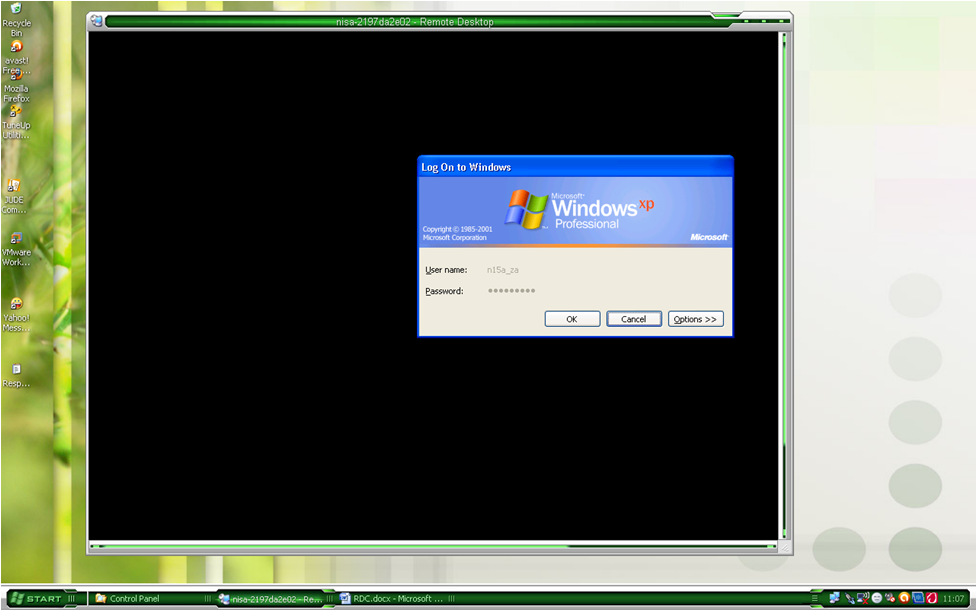Switch to RDC.docx Microsoft Word taskbar item
Image resolution: width=977 pixels, height=611 pixels.
[397, 599]
